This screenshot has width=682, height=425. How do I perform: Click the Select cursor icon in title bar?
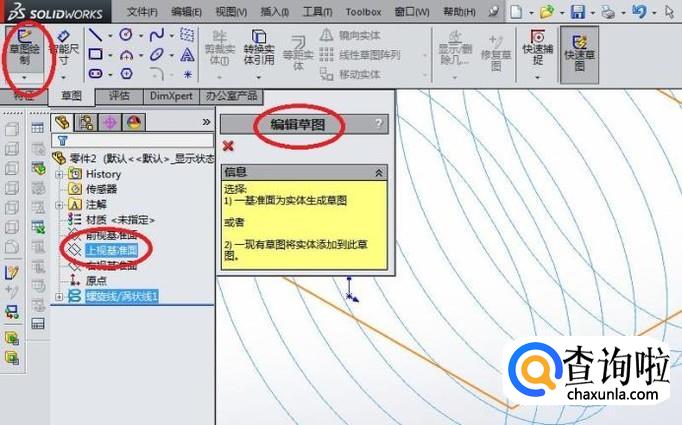pos(669,12)
